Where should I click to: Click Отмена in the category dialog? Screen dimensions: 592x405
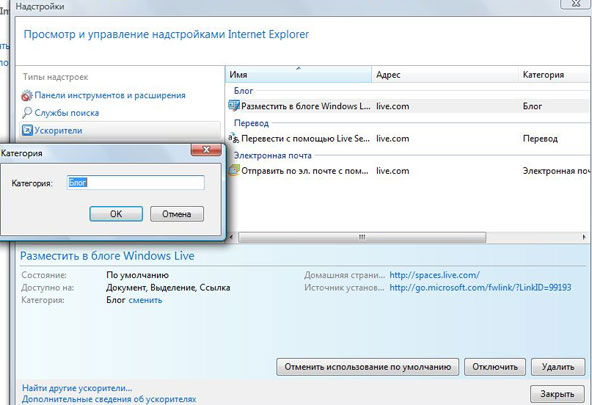[177, 214]
